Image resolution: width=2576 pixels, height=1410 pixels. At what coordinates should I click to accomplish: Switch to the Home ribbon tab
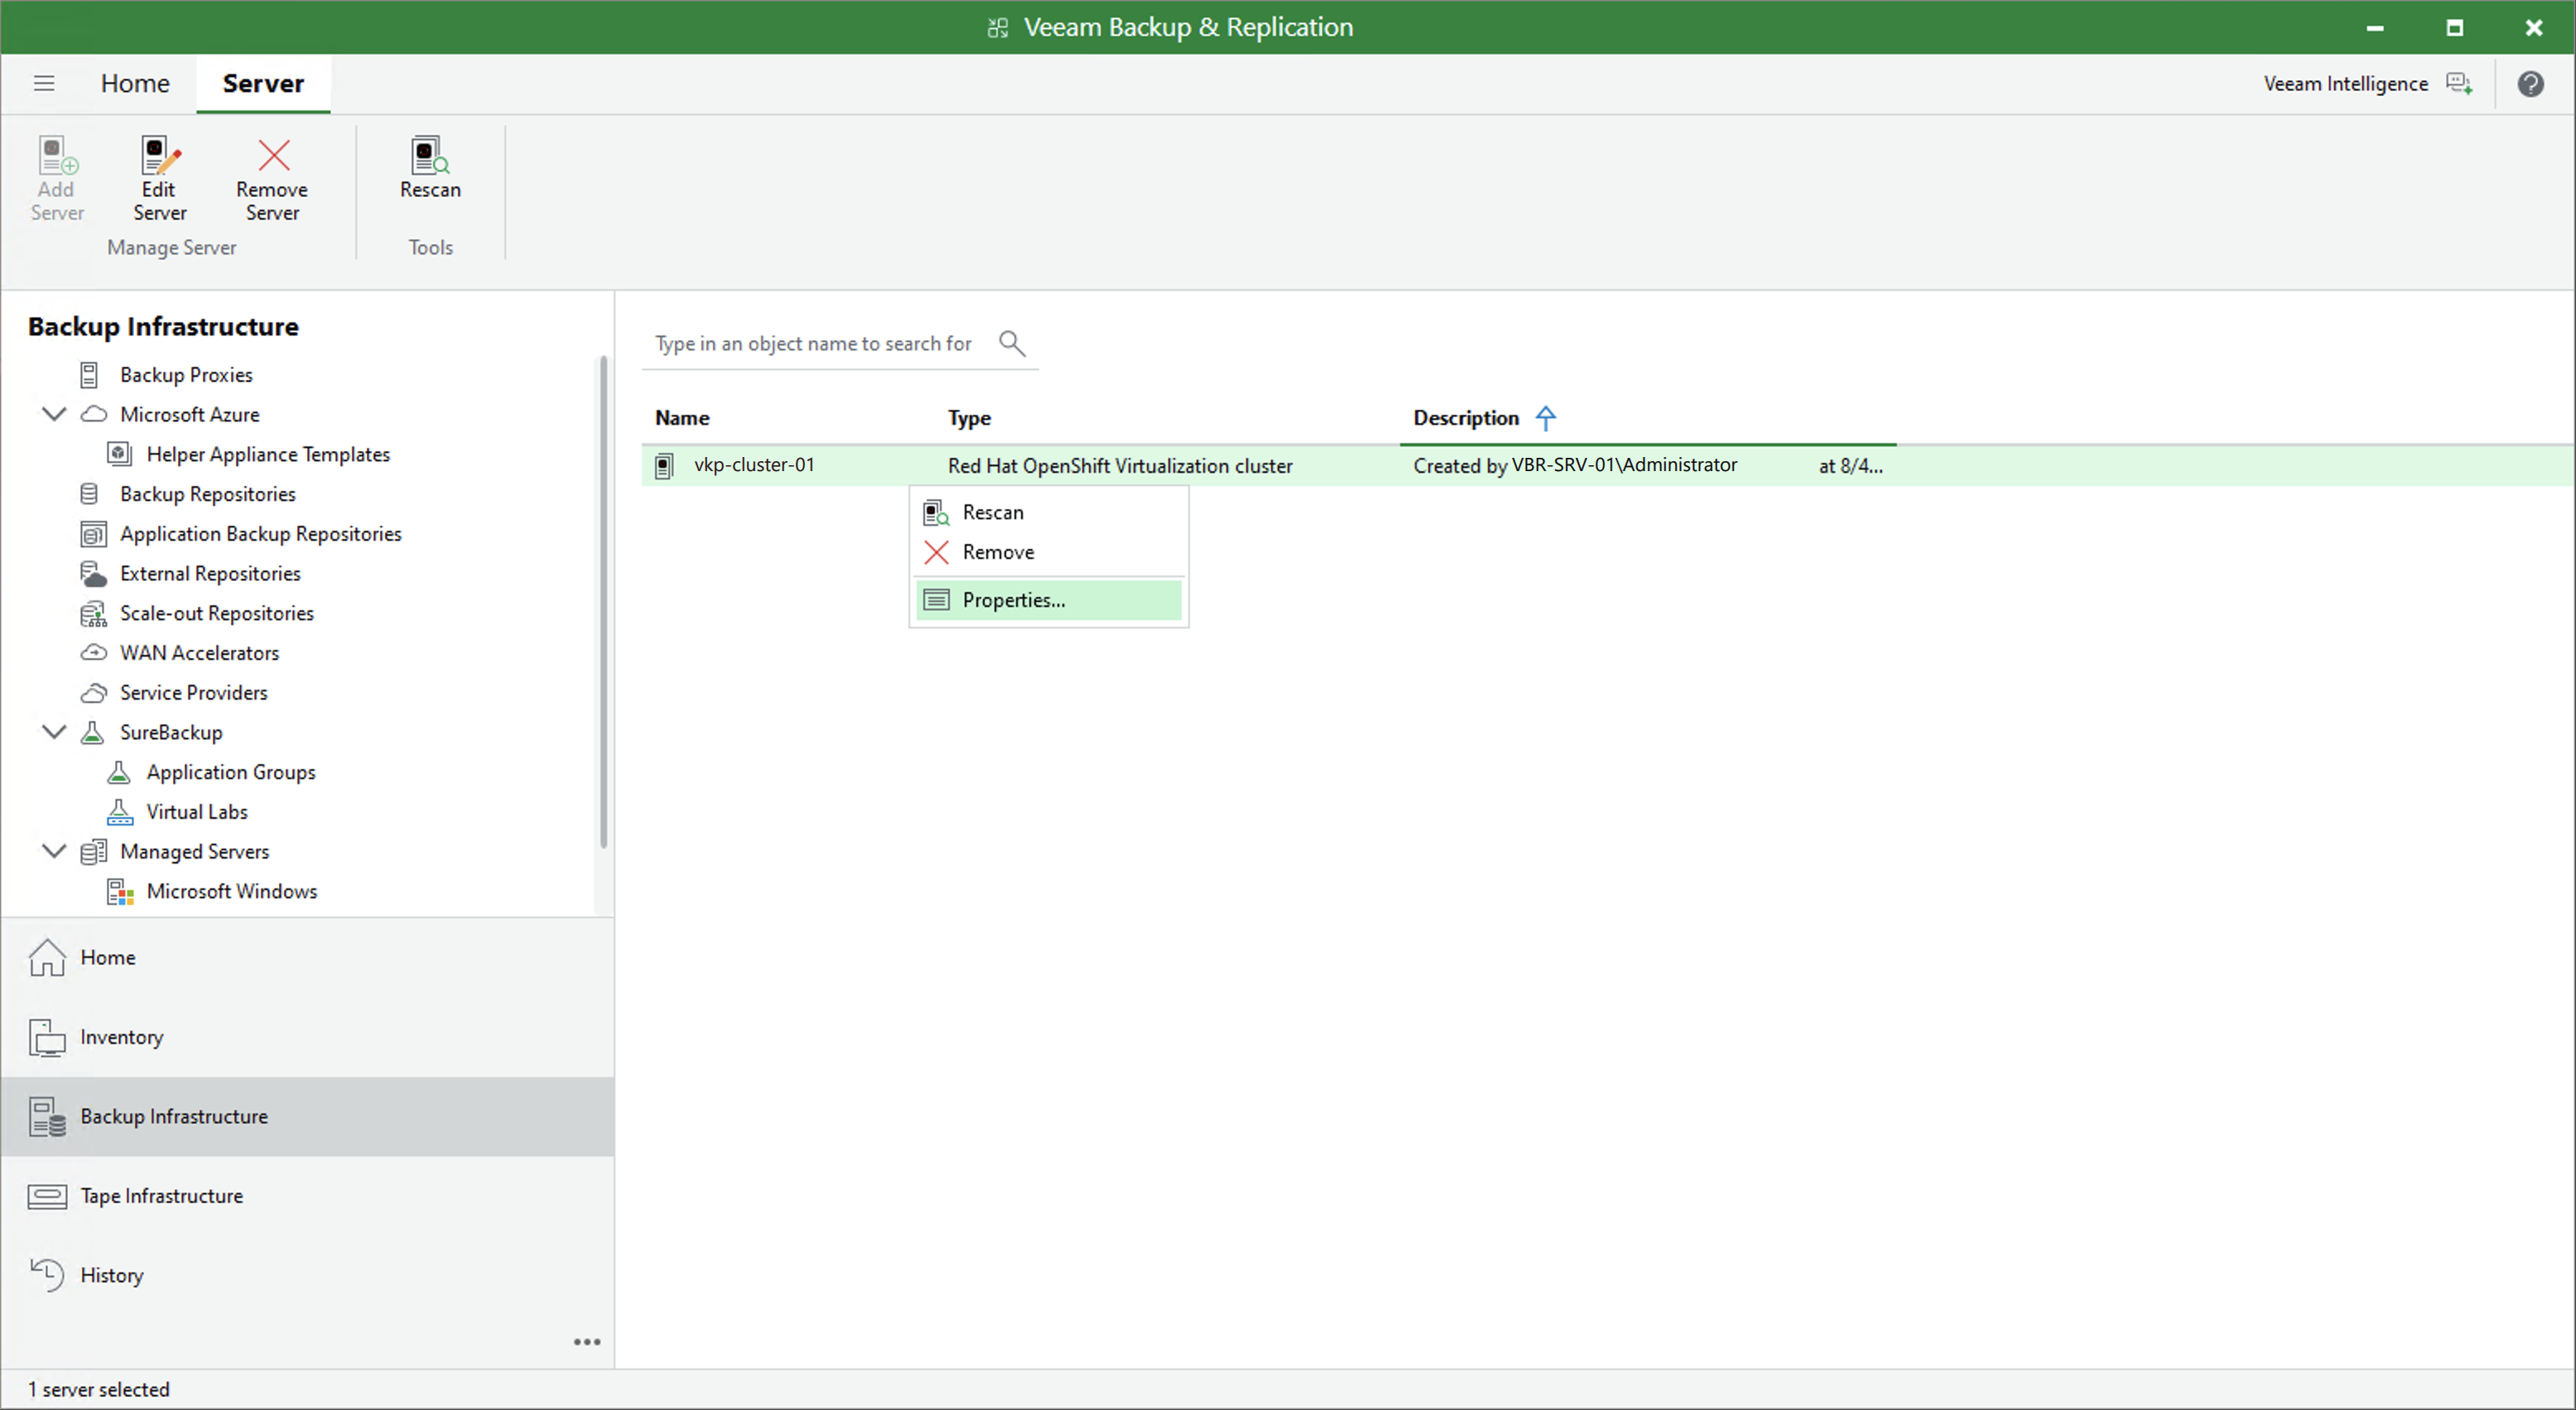tap(135, 83)
